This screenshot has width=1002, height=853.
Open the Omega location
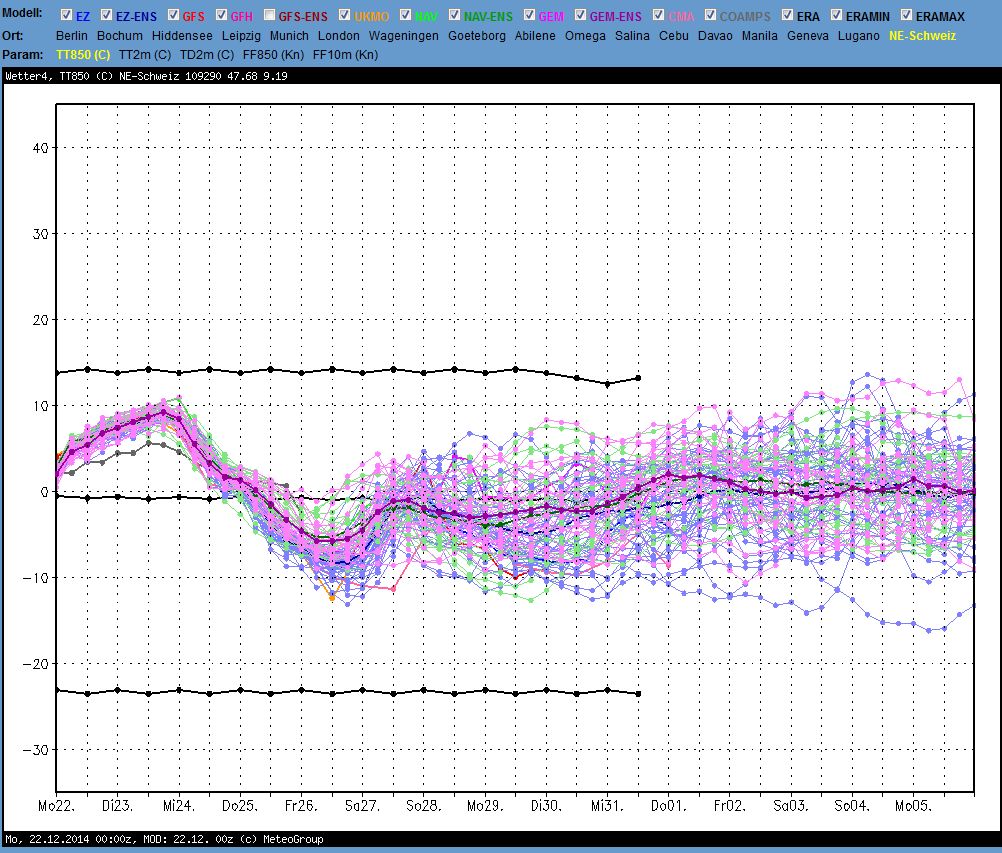coord(585,36)
